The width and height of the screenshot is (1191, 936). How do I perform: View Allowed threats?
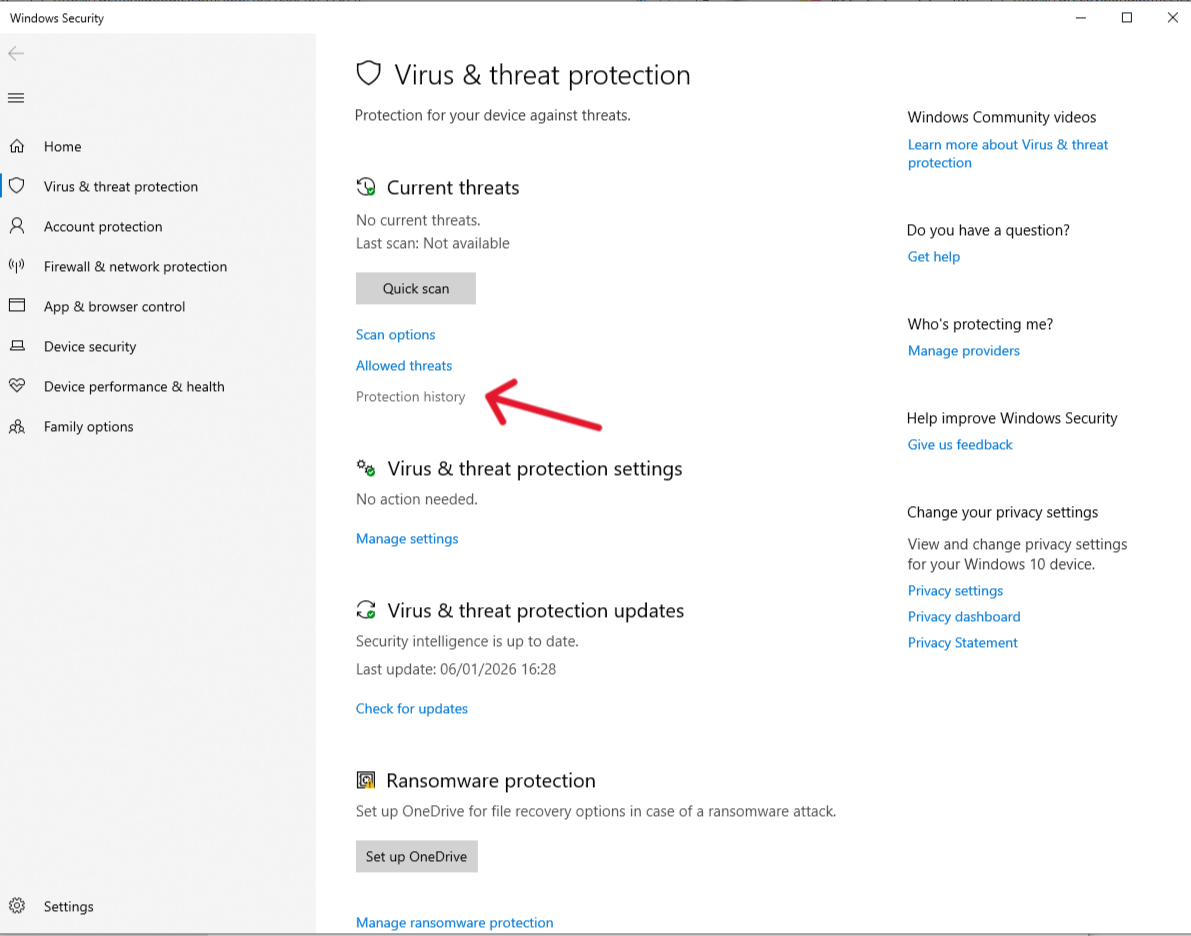click(404, 365)
